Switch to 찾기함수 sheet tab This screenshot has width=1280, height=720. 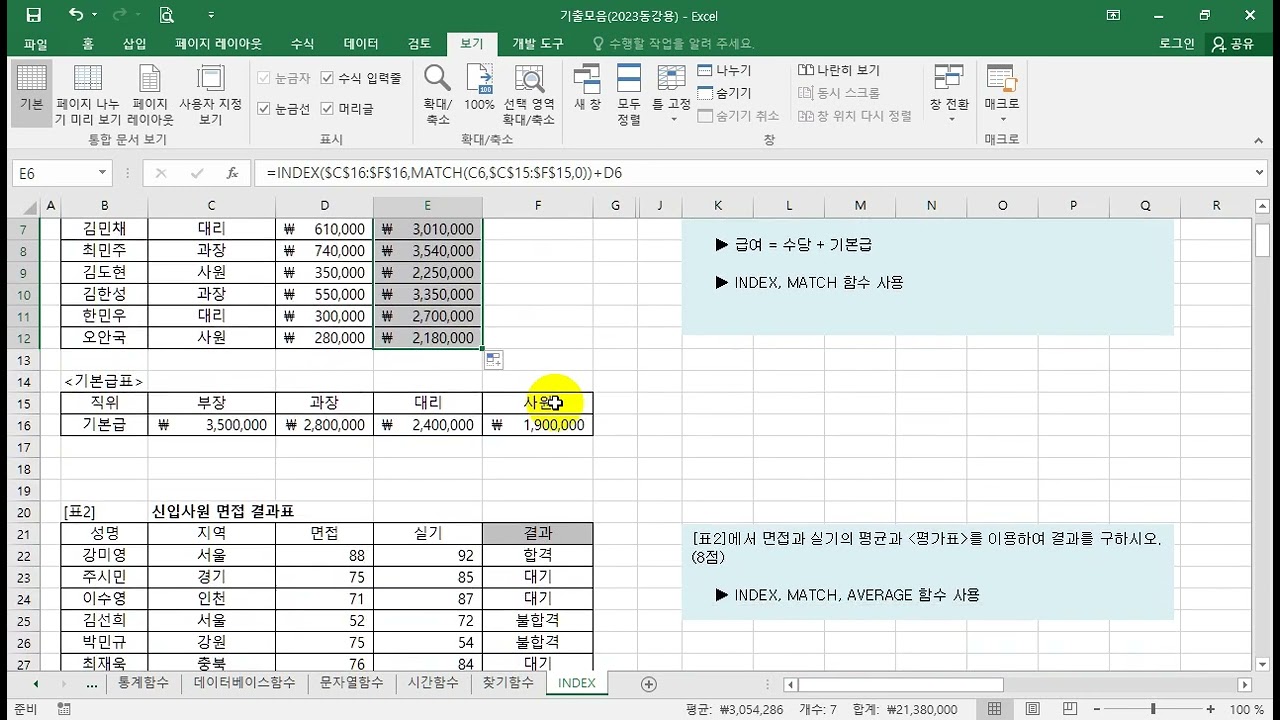point(508,683)
